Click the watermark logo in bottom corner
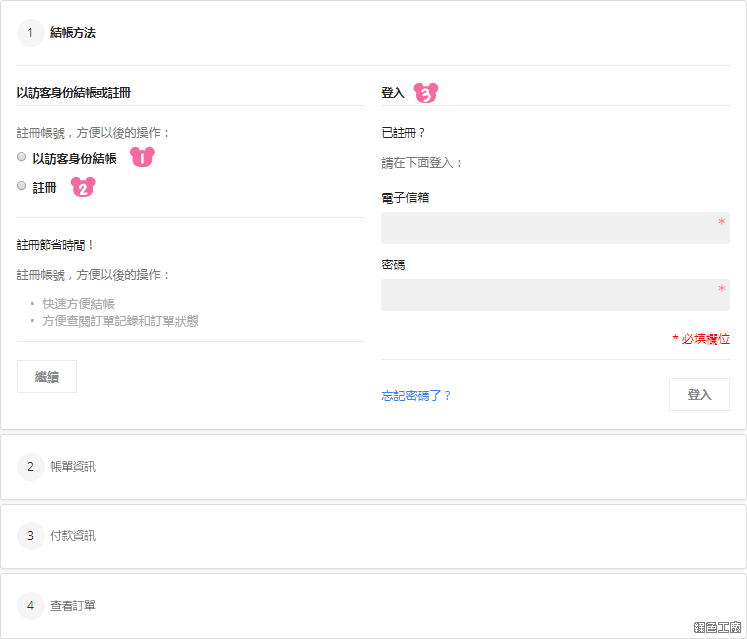 click(x=717, y=627)
